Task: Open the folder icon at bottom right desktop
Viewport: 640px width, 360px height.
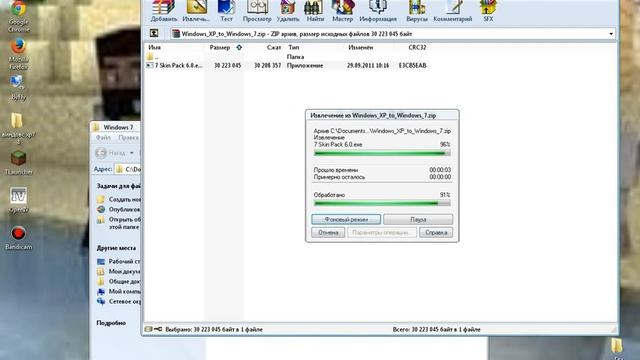Action: click(617, 345)
